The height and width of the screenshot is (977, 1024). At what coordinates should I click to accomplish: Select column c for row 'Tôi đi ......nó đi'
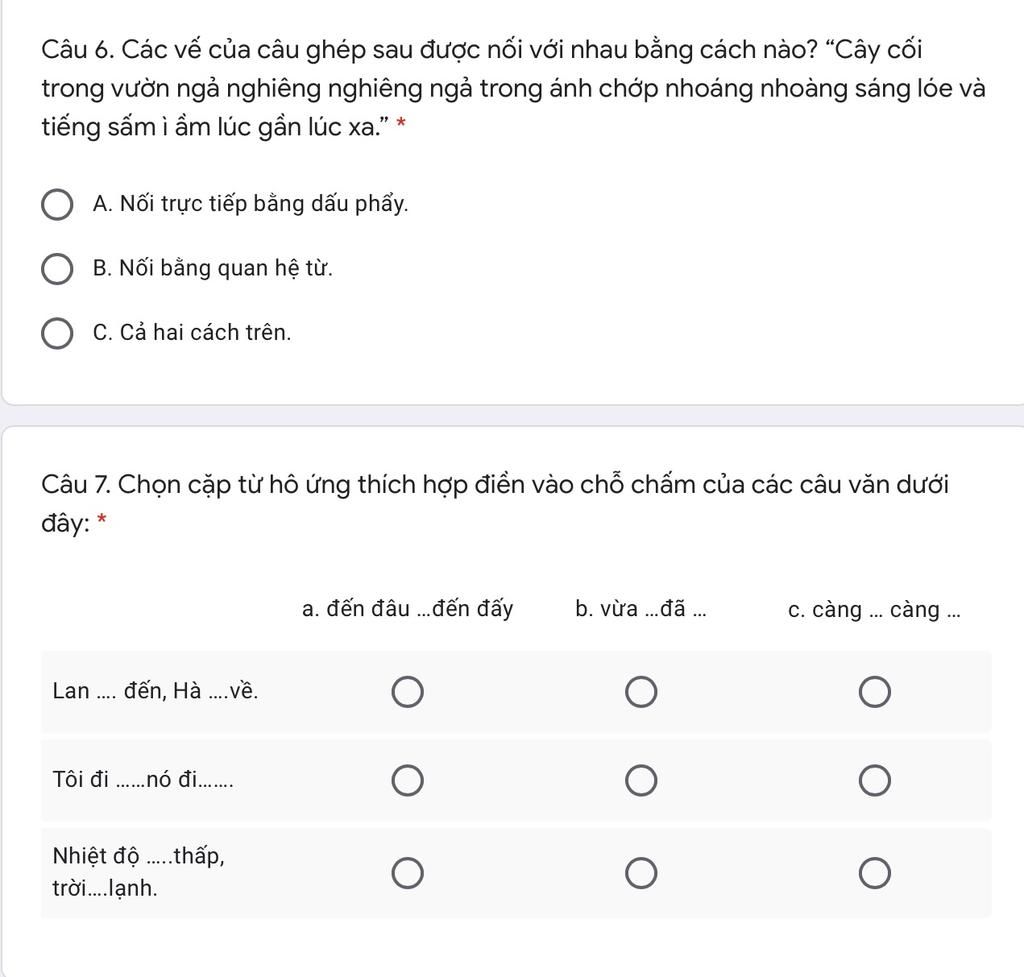874,780
